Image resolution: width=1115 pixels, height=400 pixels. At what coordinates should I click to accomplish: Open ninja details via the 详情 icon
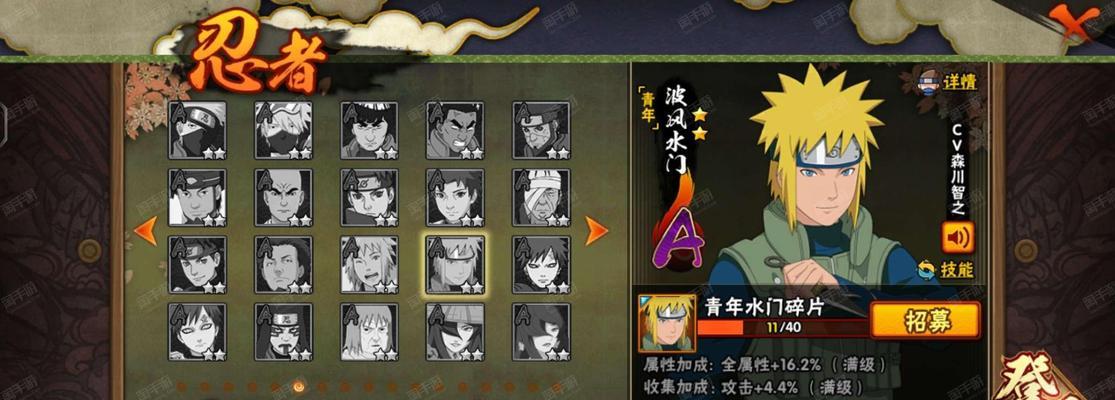pos(946,81)
